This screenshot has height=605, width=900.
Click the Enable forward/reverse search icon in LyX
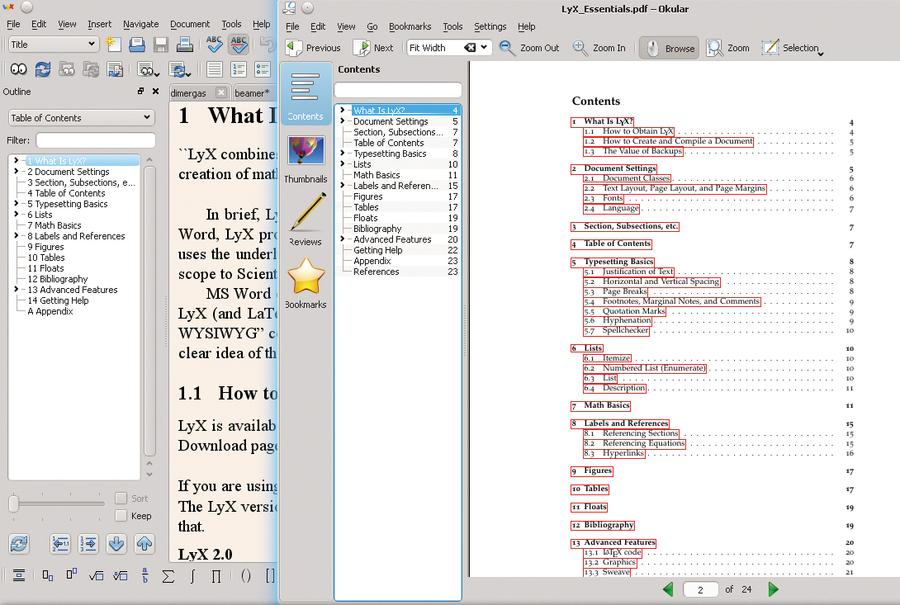(115, 69)
